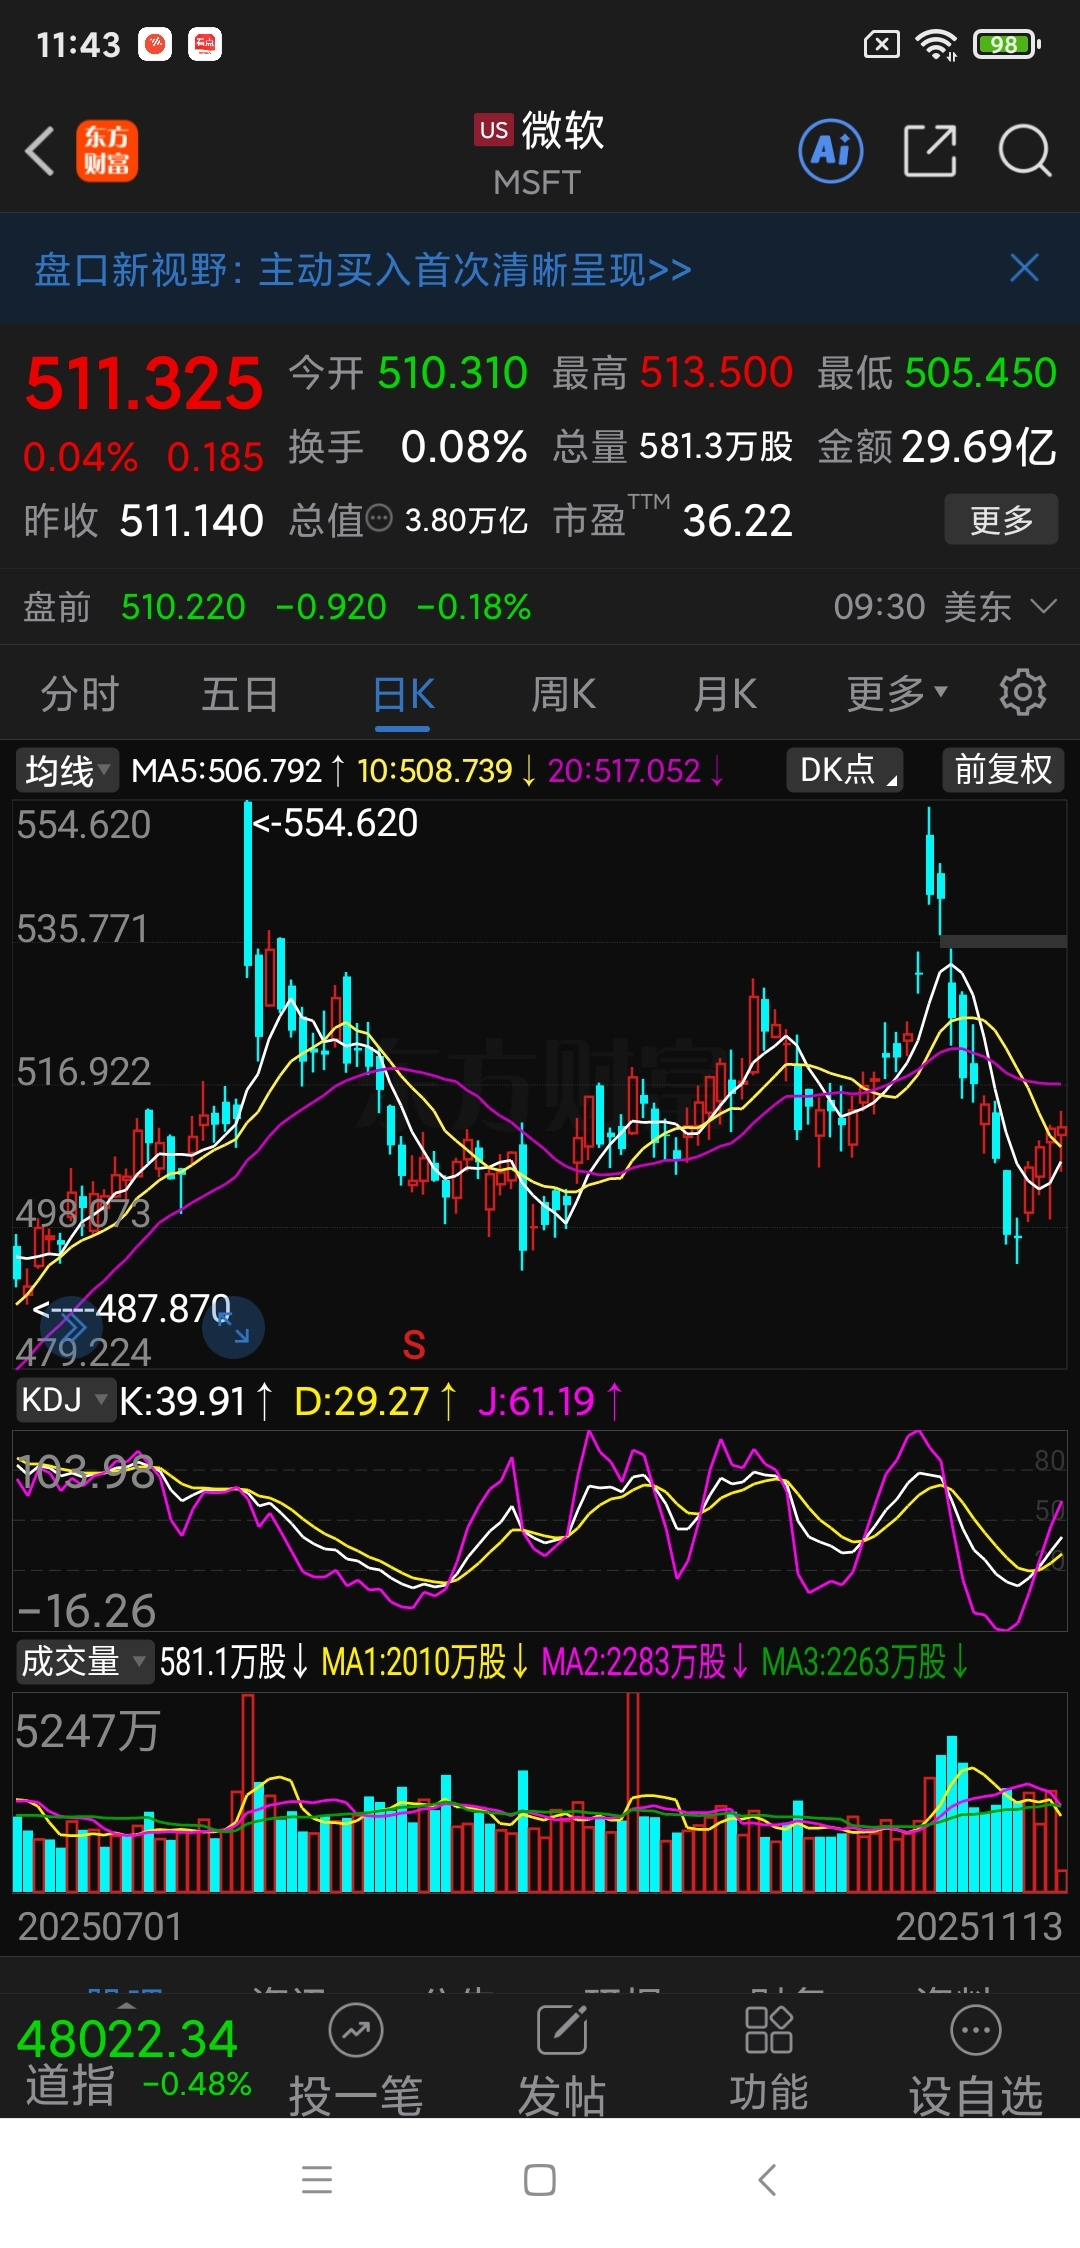1080x2248 pixels.
Task: Tap the Android system back button
Action: click(x=767, y=2179)
